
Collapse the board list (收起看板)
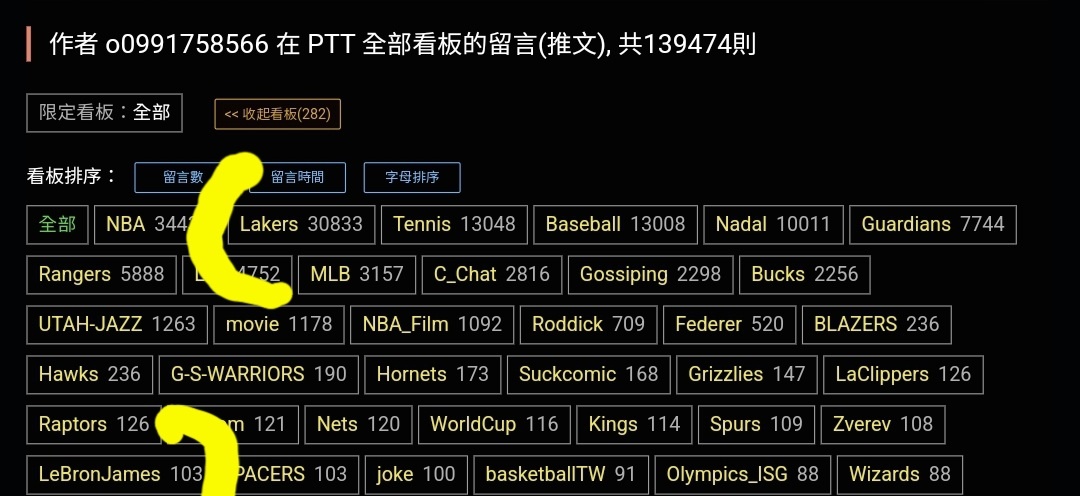(x=278, y=114)
